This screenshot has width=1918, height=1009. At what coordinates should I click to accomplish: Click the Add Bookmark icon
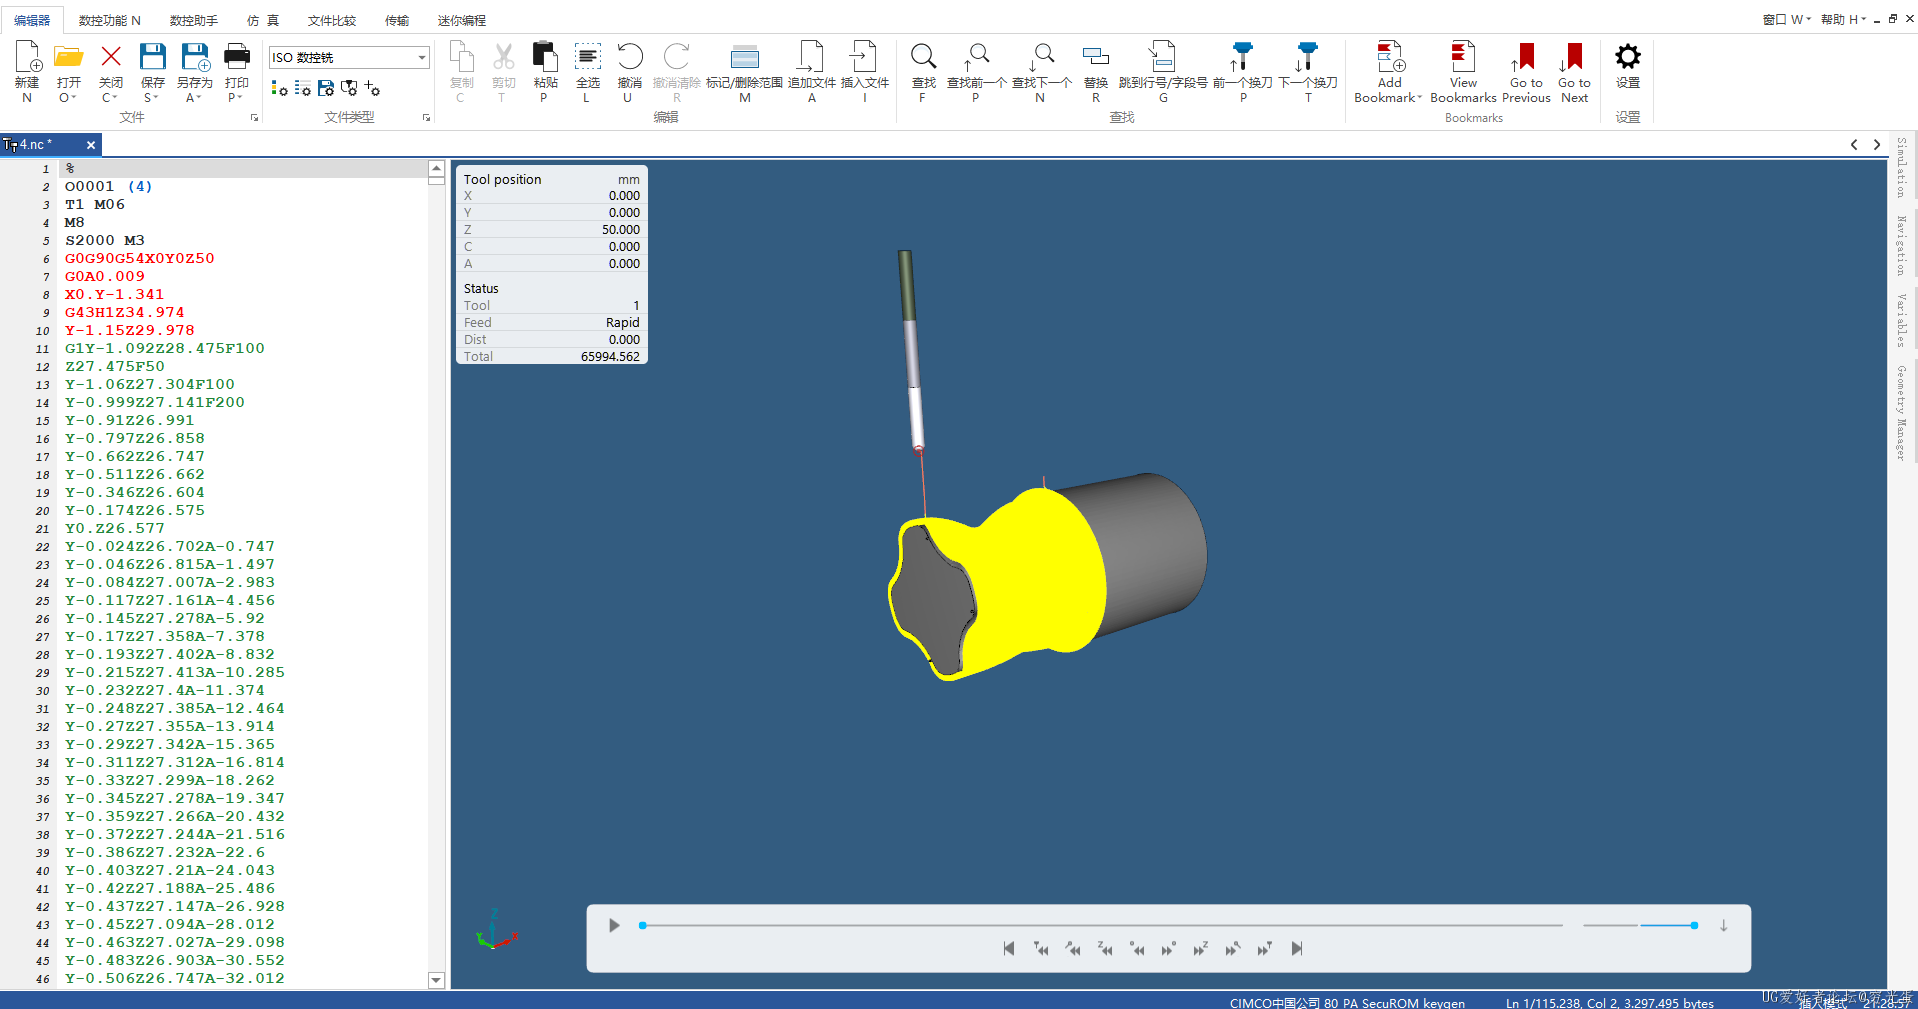point(1390,57)
